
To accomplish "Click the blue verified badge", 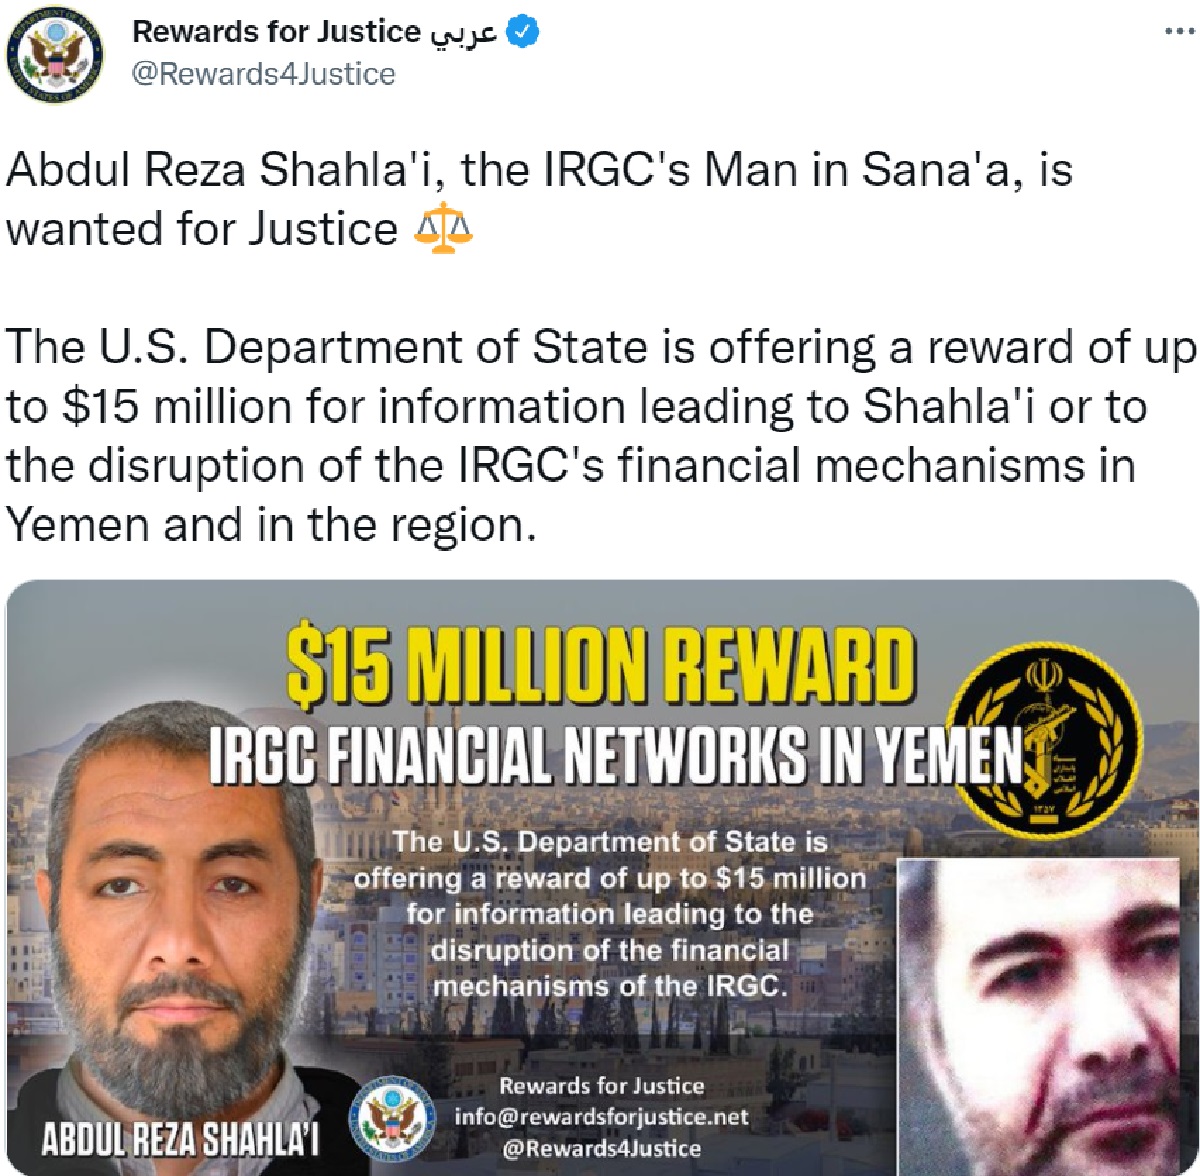I will click(x=526, y=33).
